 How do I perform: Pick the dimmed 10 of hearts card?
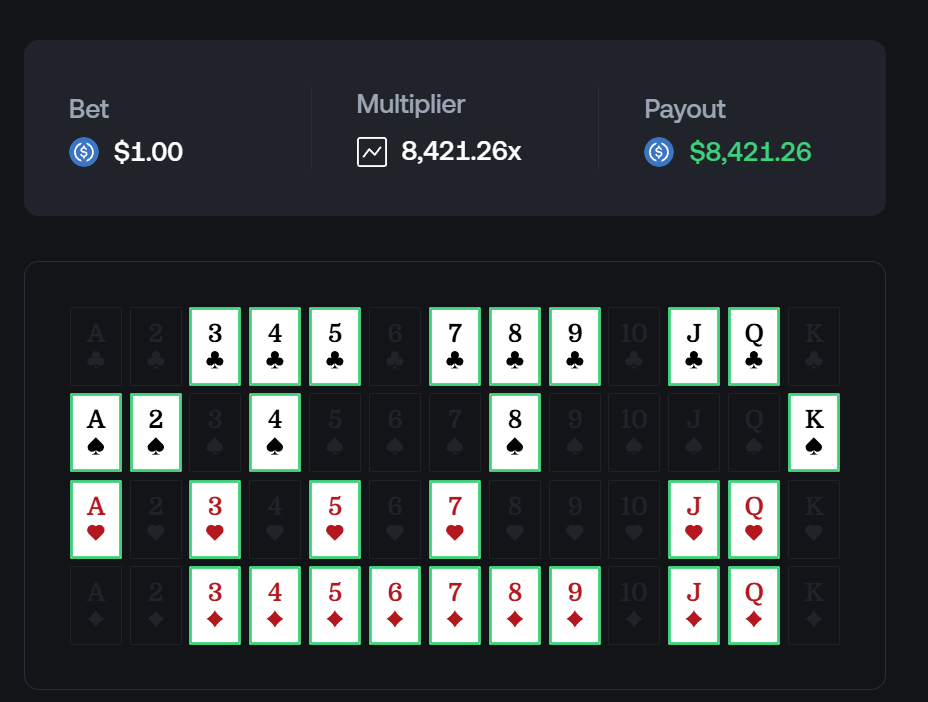tap(634, 520)
